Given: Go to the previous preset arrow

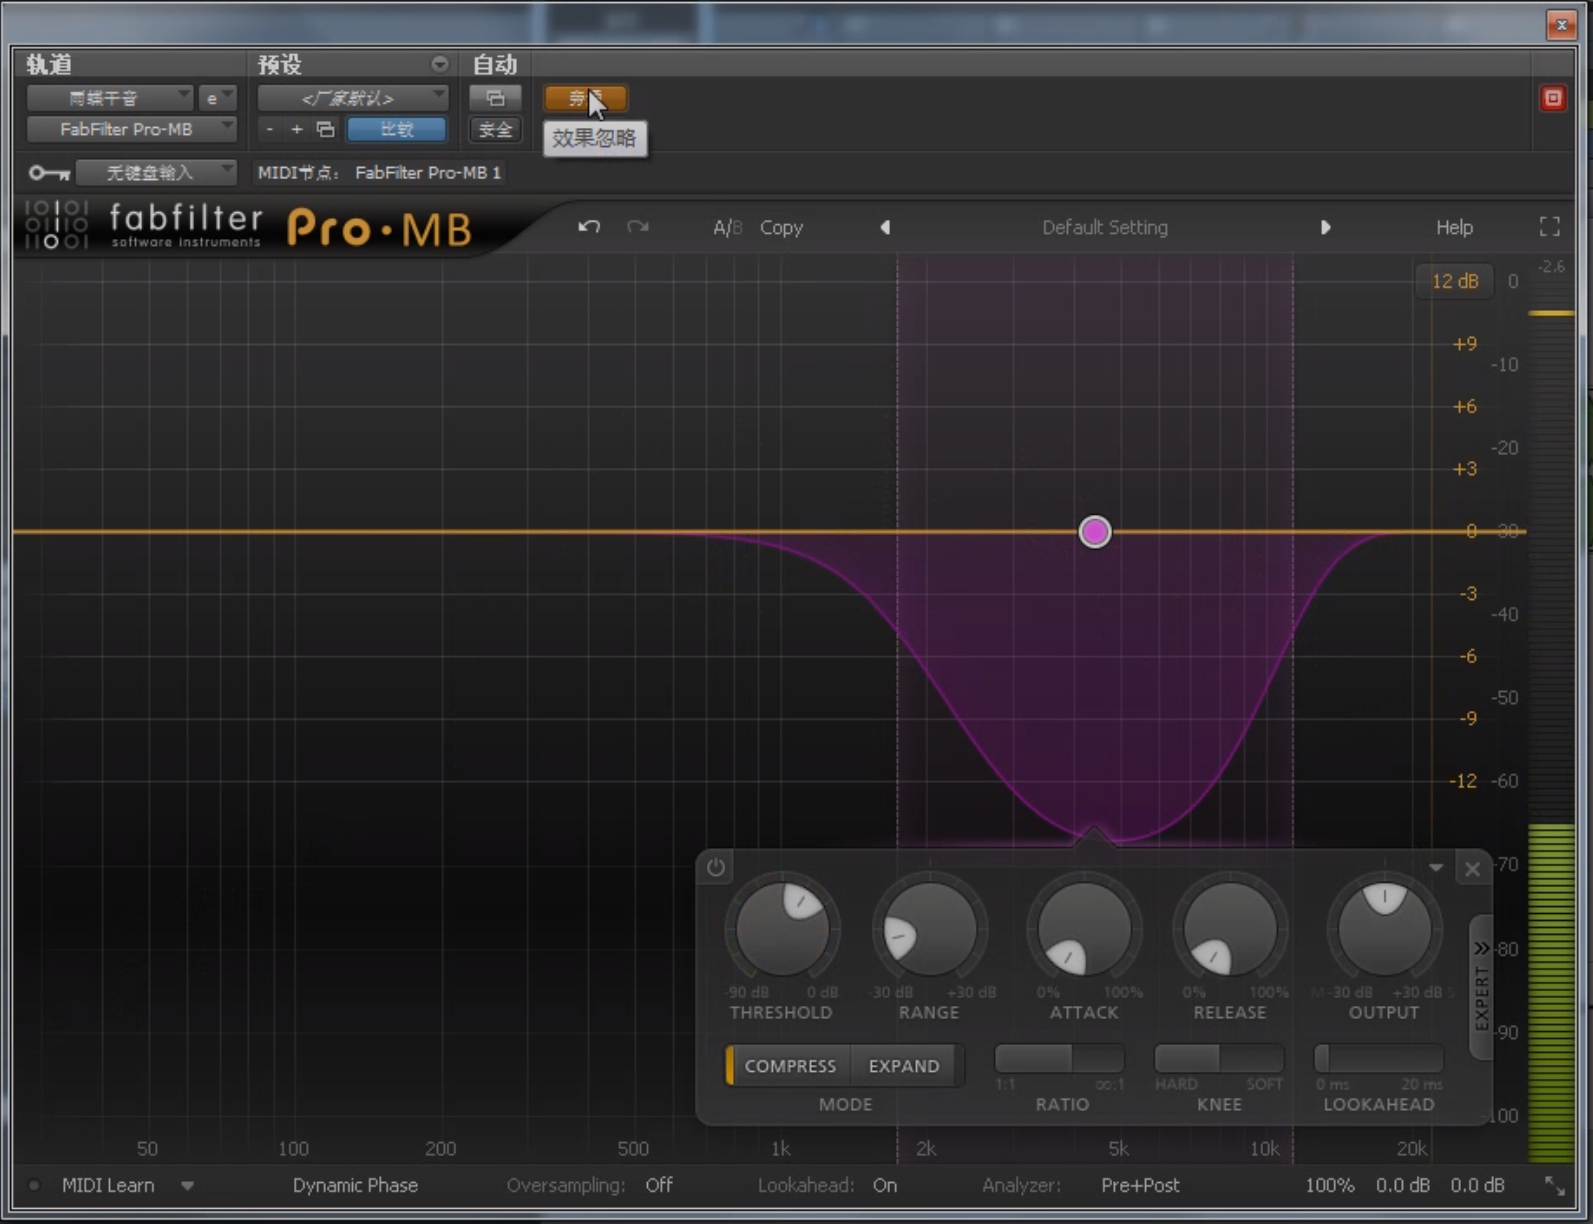Looking at the screenshot, I should [885, 227].
